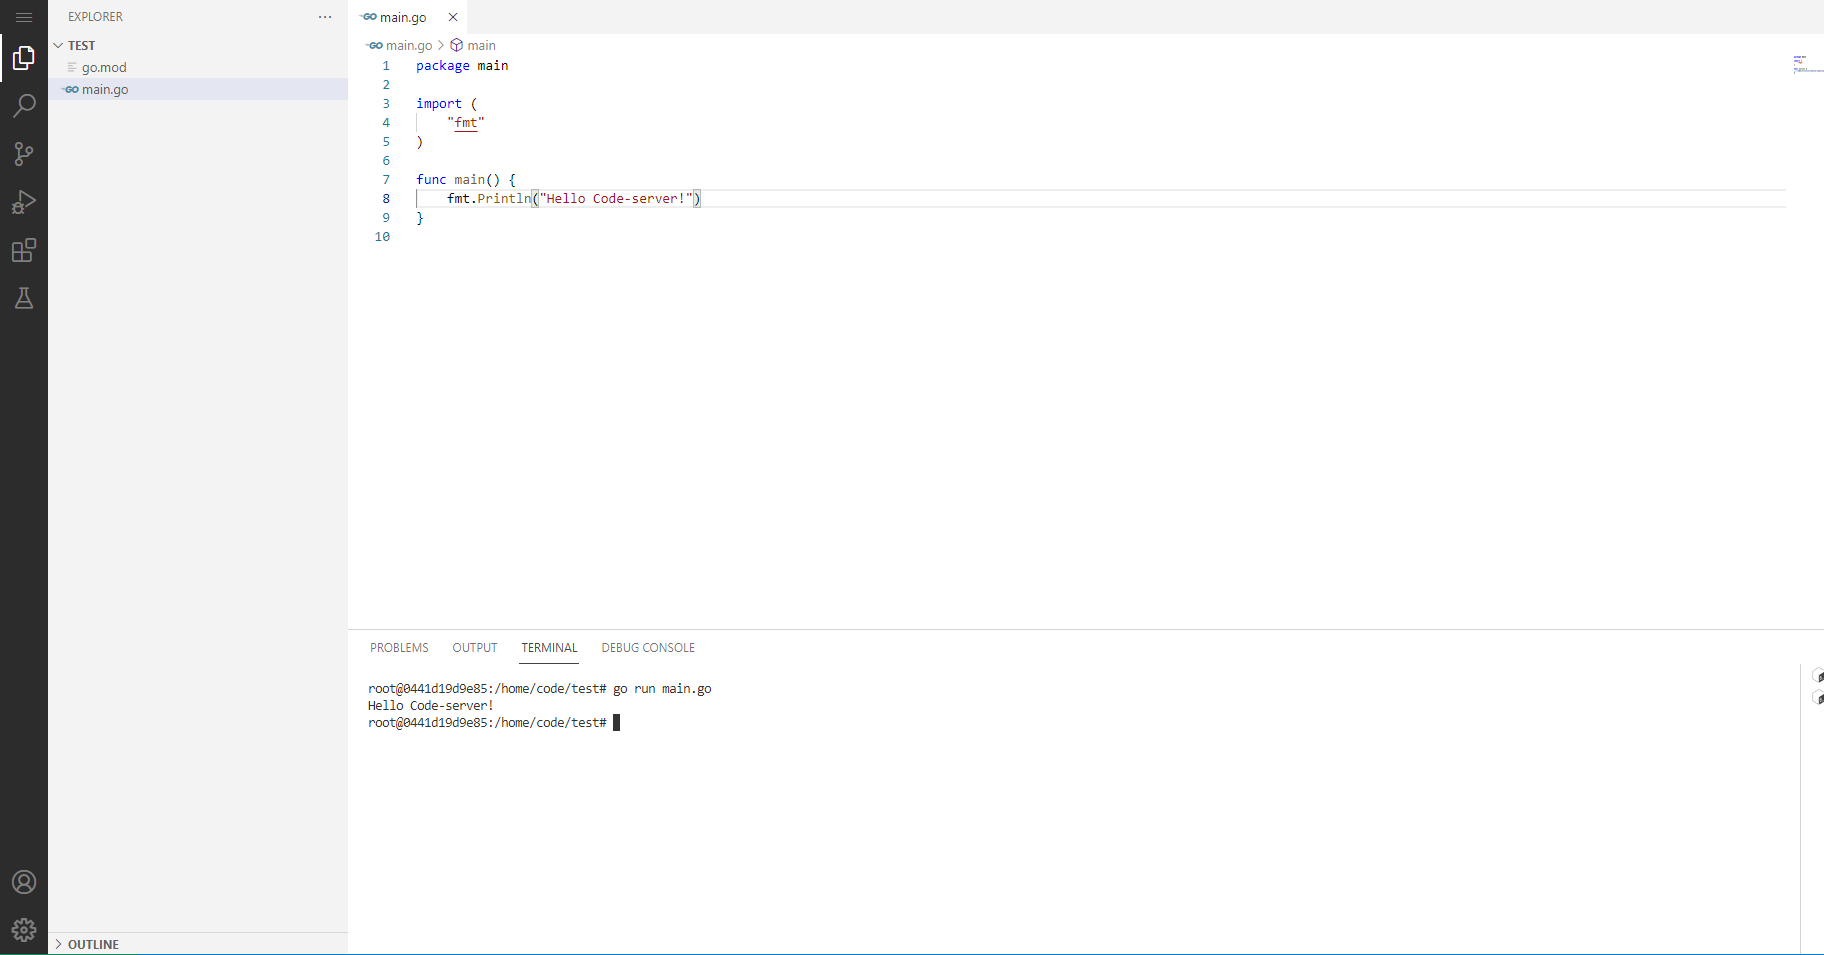Open Explorer views and more actions ellipsis
The width and height of the screenshot is (1824, 955).
click(325, 17)
